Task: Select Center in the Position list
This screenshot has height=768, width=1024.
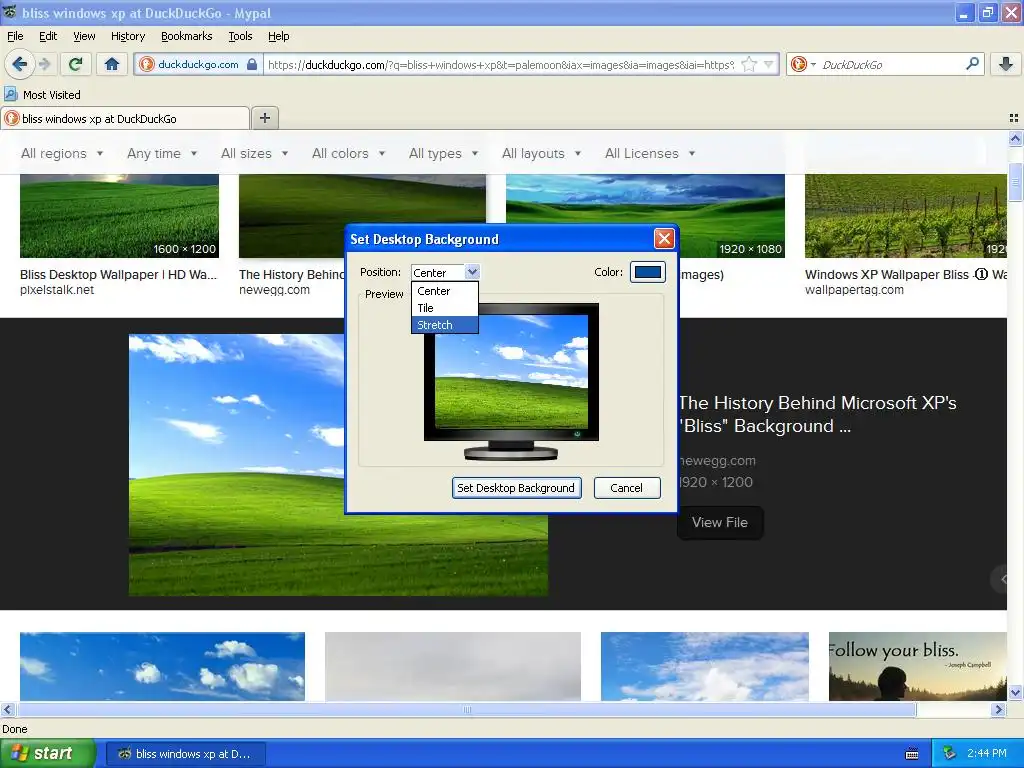Action: [445, 291]
